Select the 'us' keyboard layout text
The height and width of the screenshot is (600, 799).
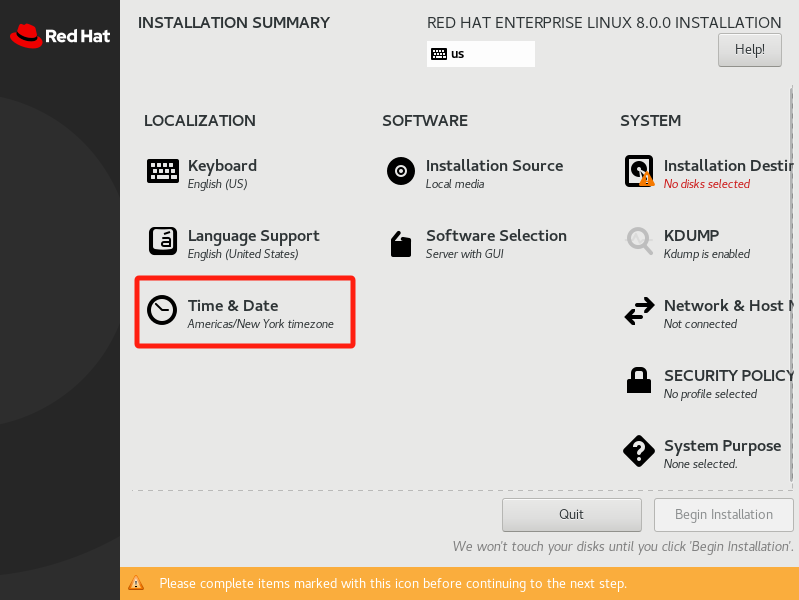coord(458,54)
